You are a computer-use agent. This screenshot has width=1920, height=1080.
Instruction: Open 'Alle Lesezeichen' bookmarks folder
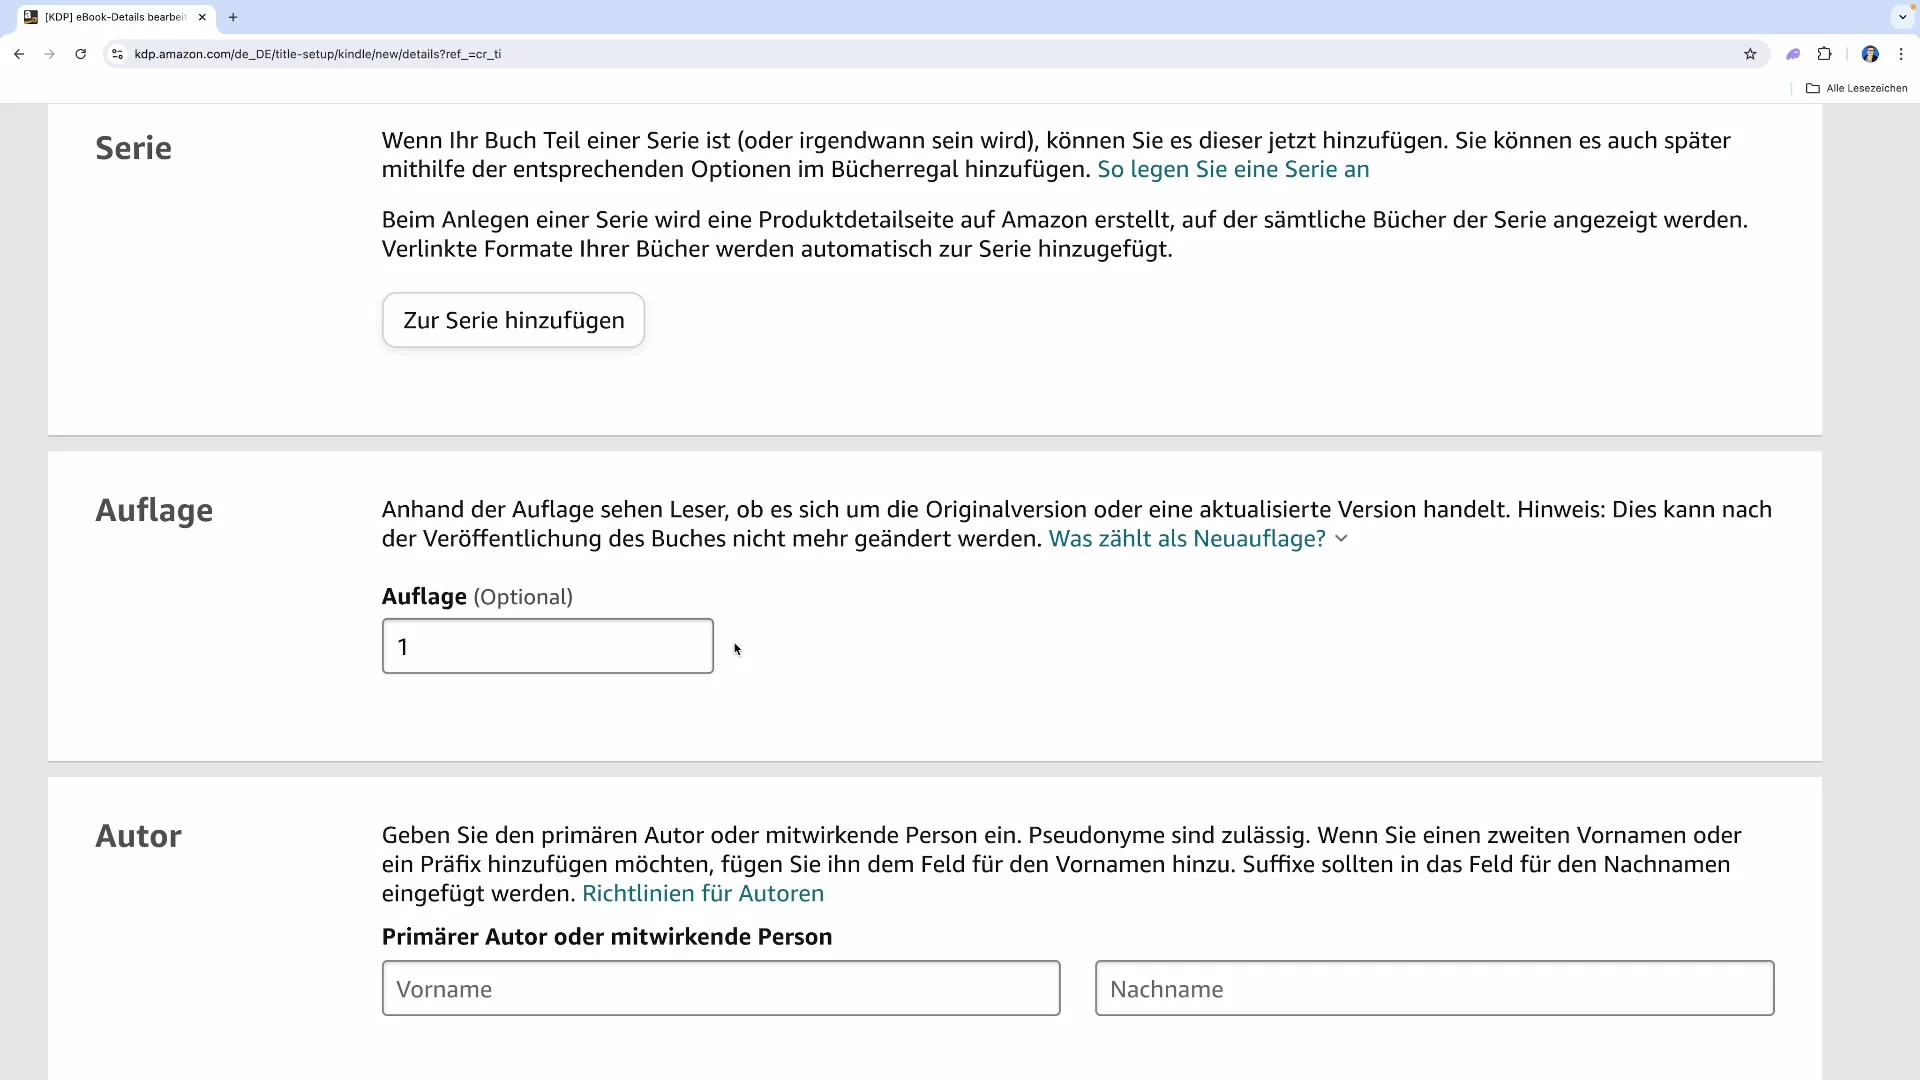[x=1857, y=88]
